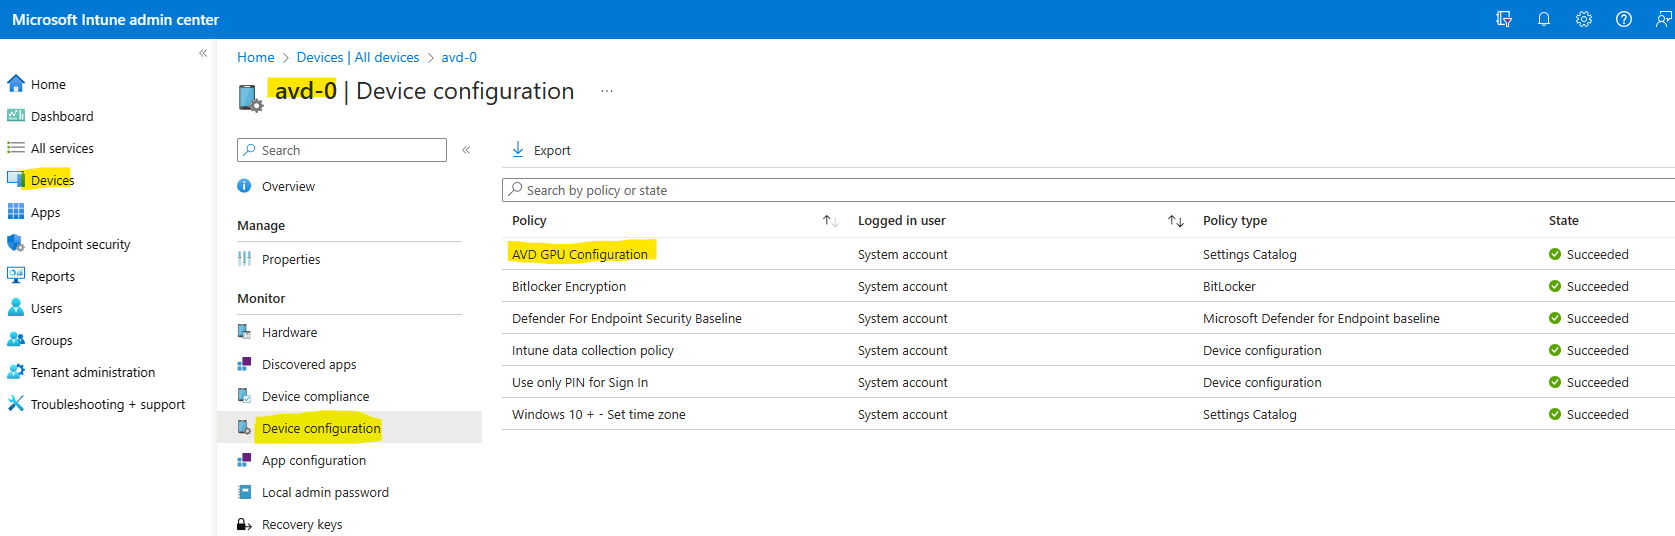Click the Reports icon in sidebar

coord(16,276)
